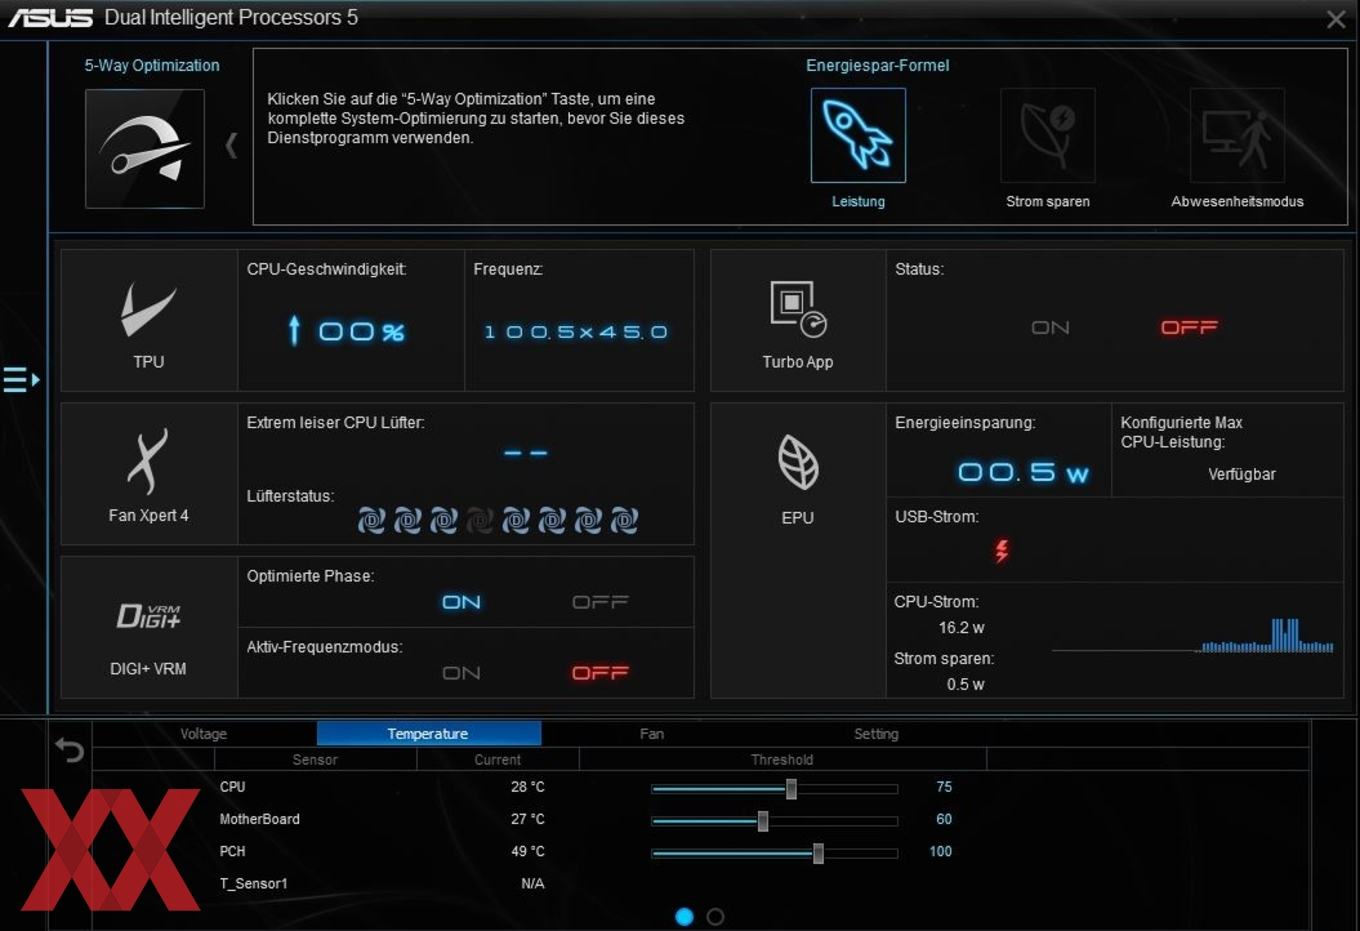Set Optimierte Phase to ON
Image resolution: width=1360 pixels, height=931 pixels.
point(461,602)
